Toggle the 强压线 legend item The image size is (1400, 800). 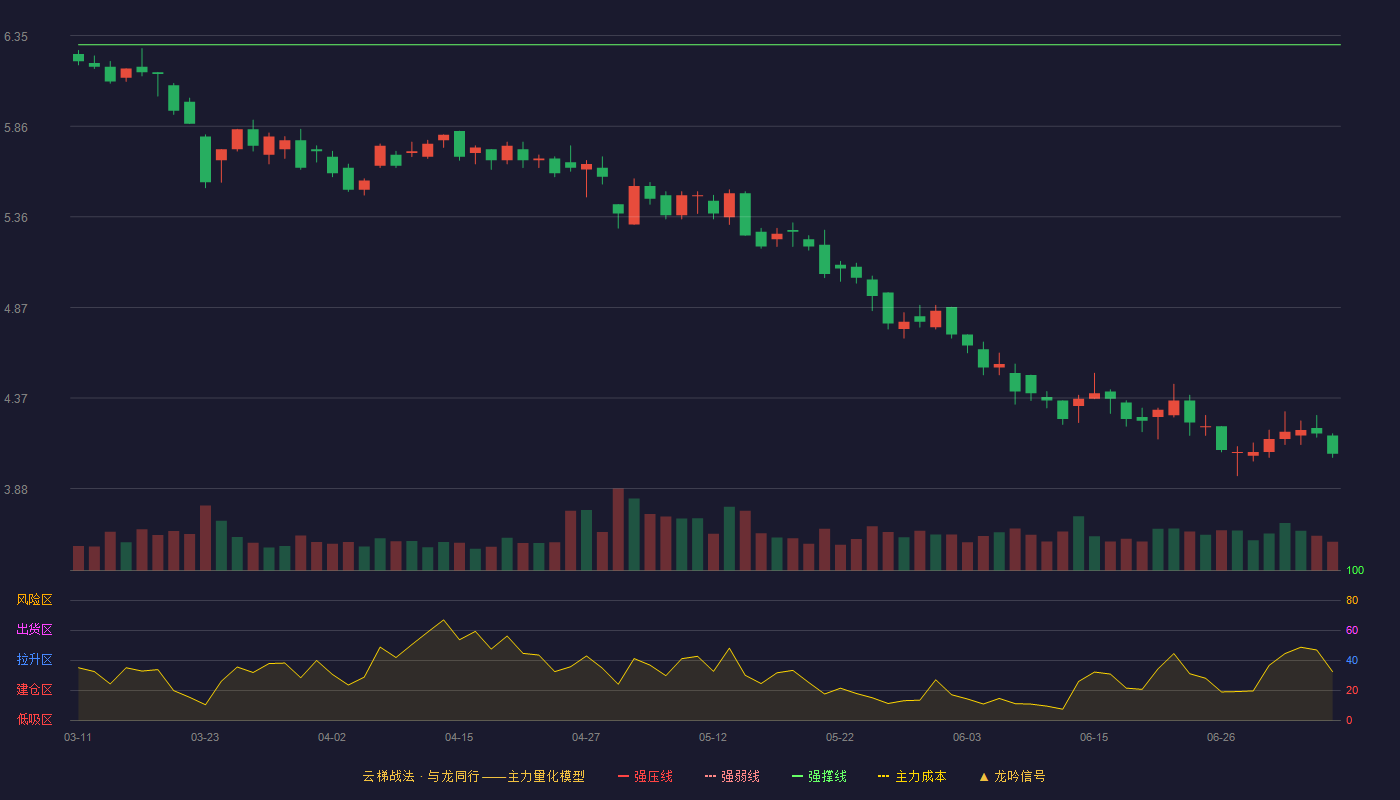(x=645, y=776)
